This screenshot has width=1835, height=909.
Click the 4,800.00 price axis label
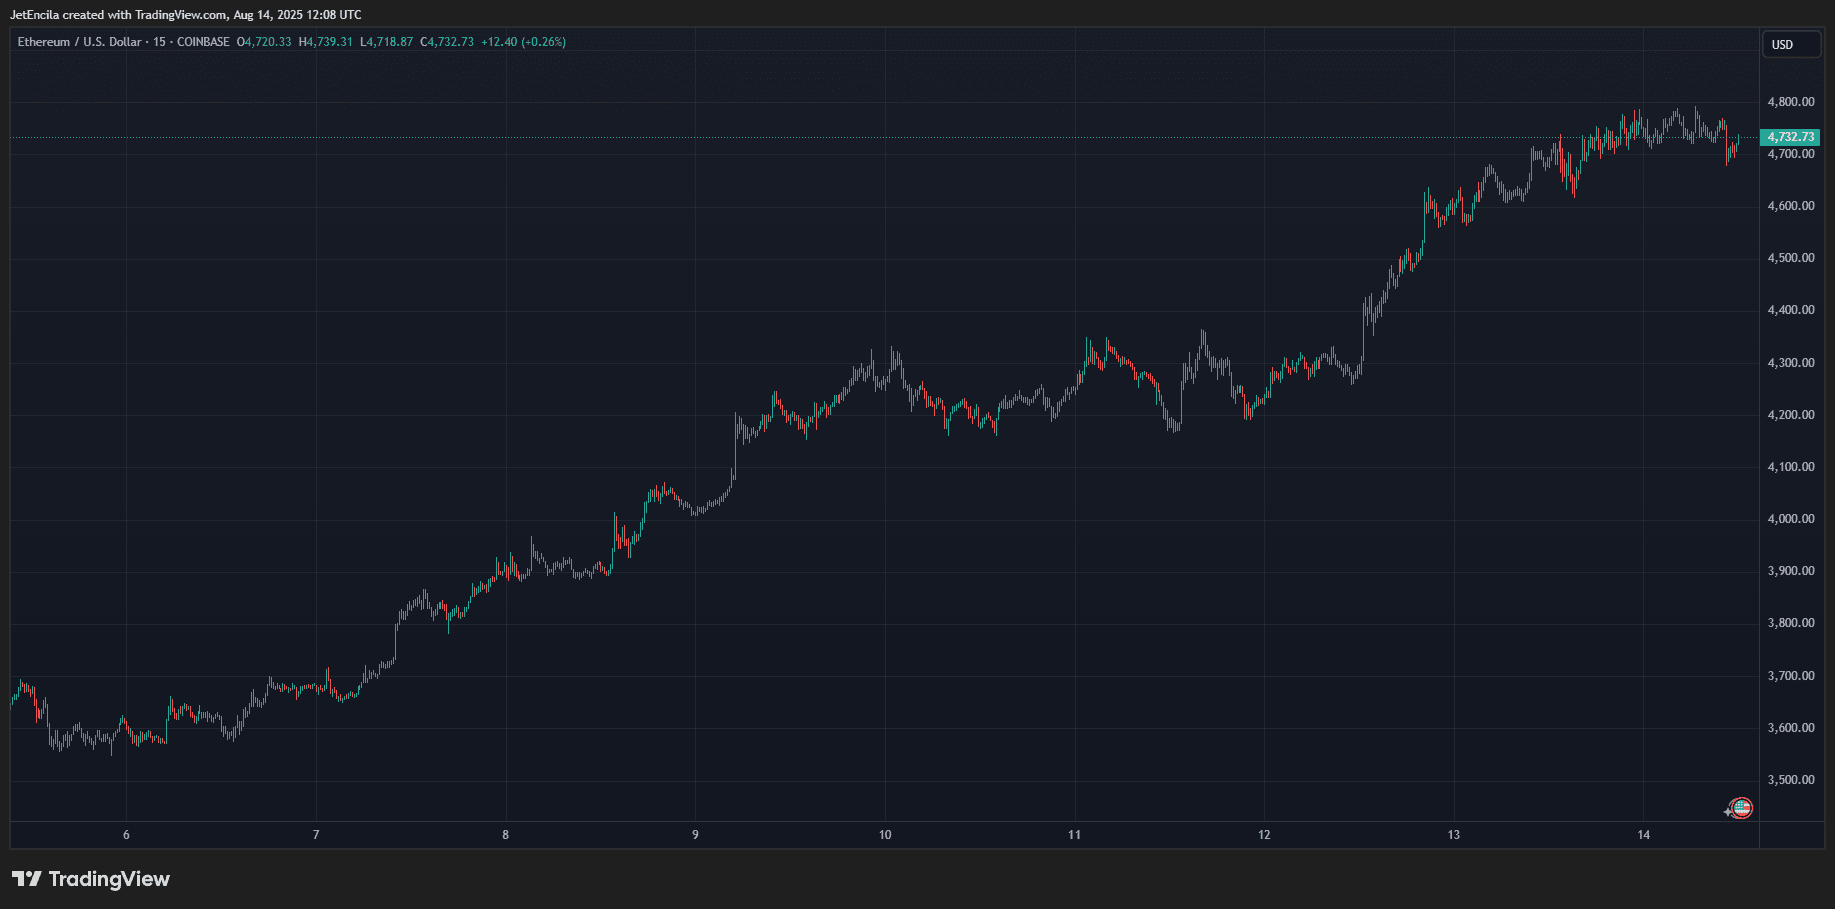pyautogui.click(x=1791, y=102)
